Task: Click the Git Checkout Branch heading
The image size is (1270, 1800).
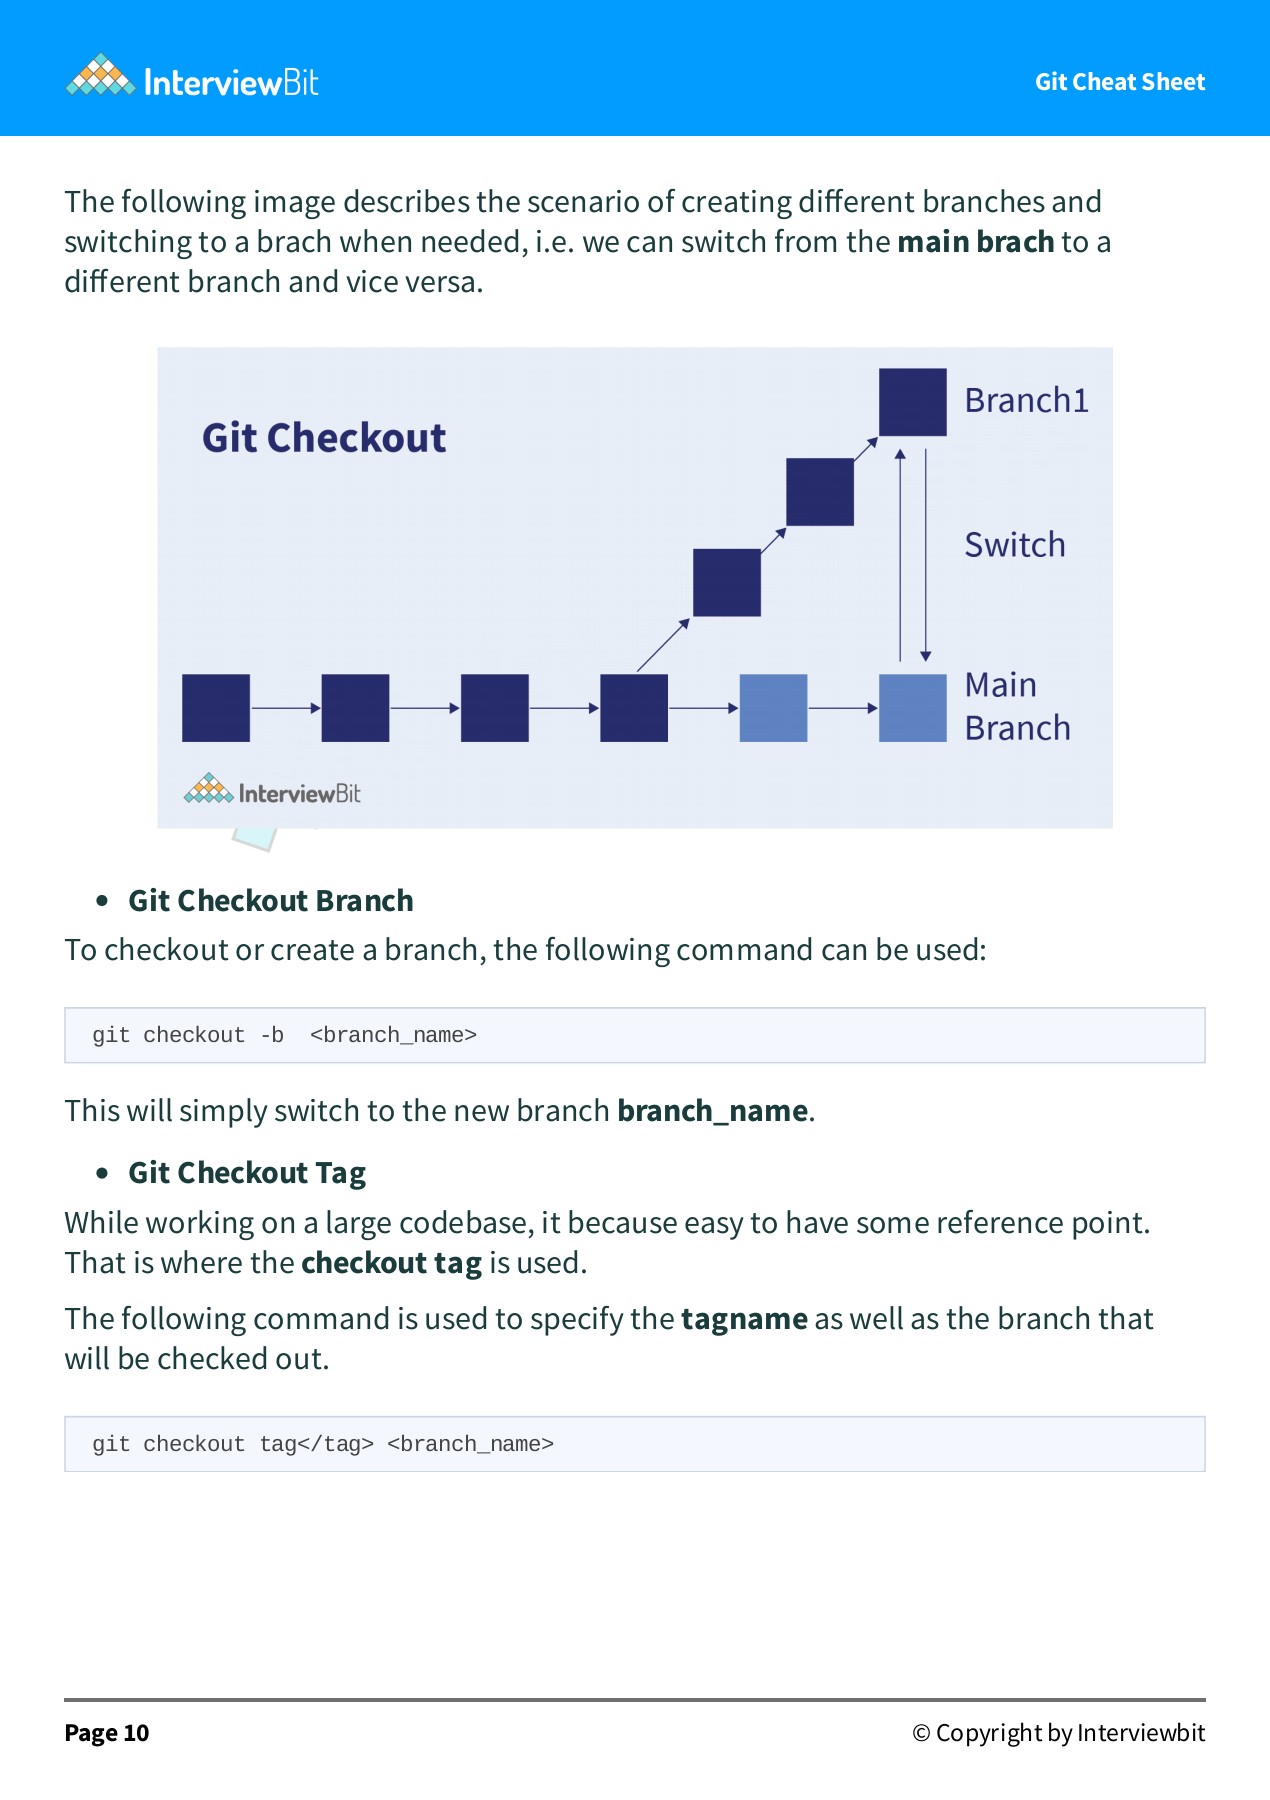Action: click(270, 901)
